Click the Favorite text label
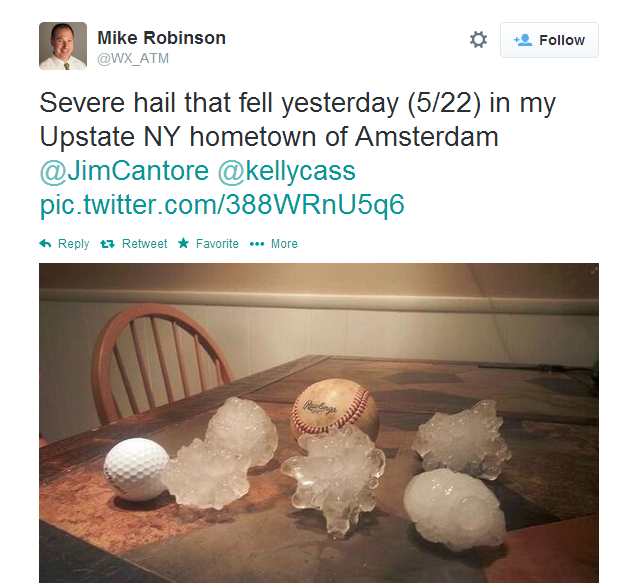 [x=217, y=244]
